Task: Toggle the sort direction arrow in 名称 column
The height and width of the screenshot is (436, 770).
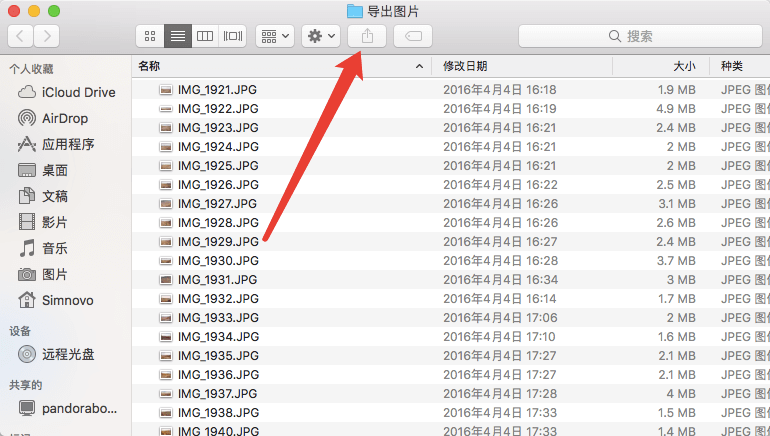Action: click(419, 66)
